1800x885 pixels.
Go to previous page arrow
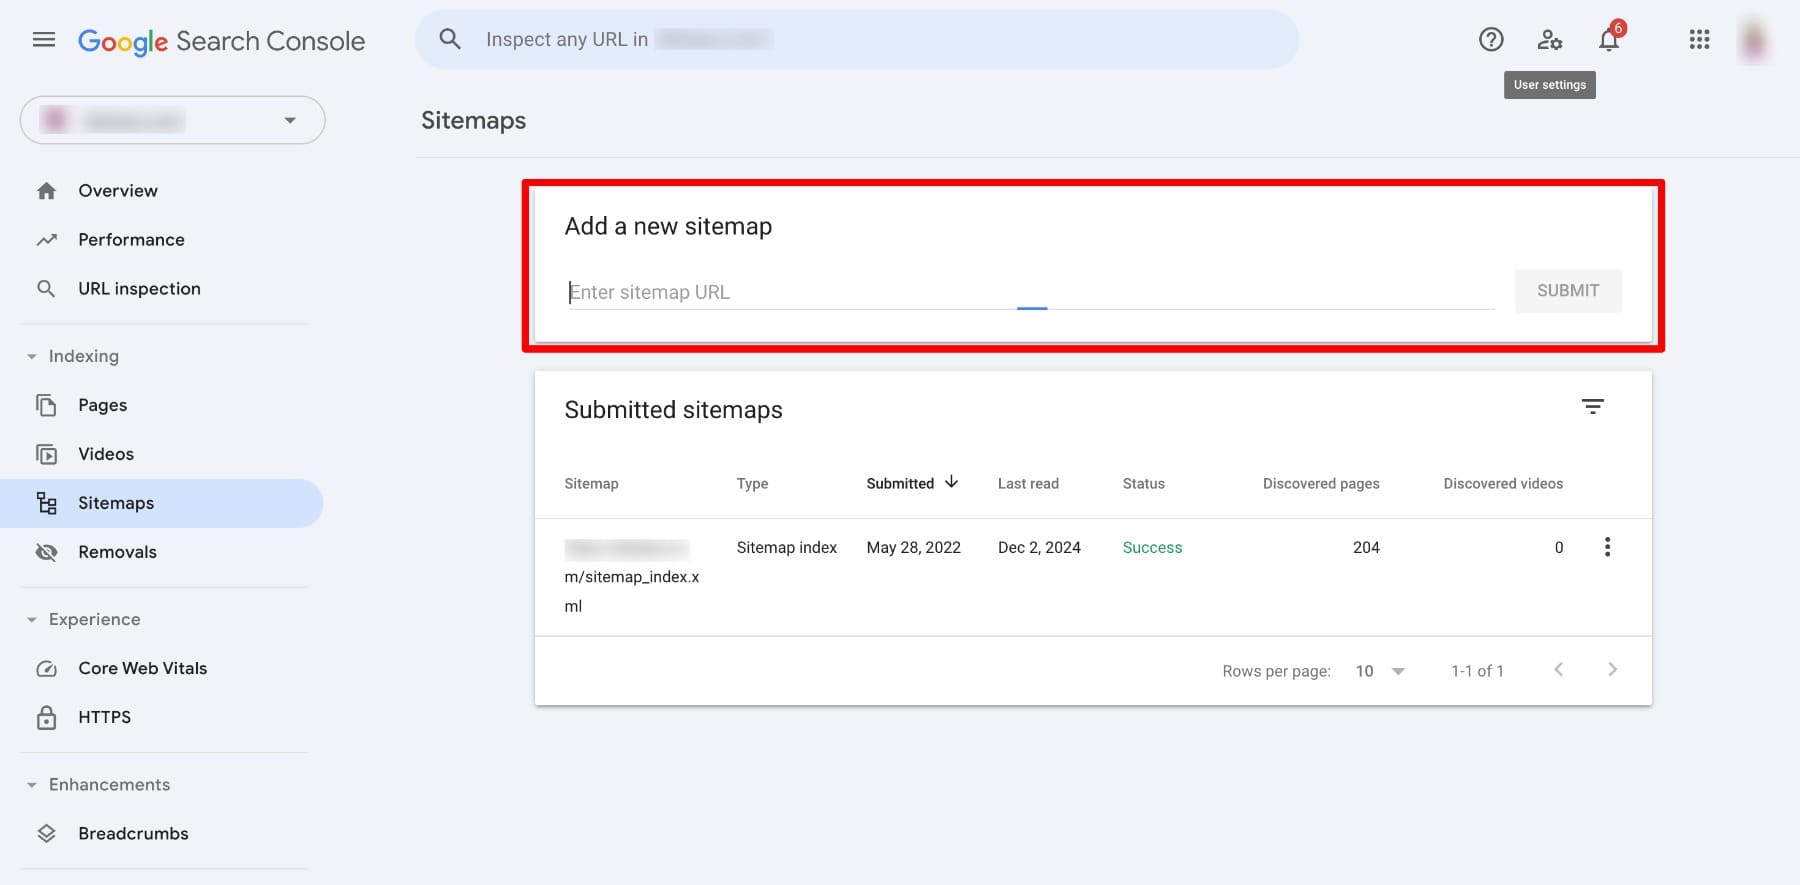pos(1558,670)
